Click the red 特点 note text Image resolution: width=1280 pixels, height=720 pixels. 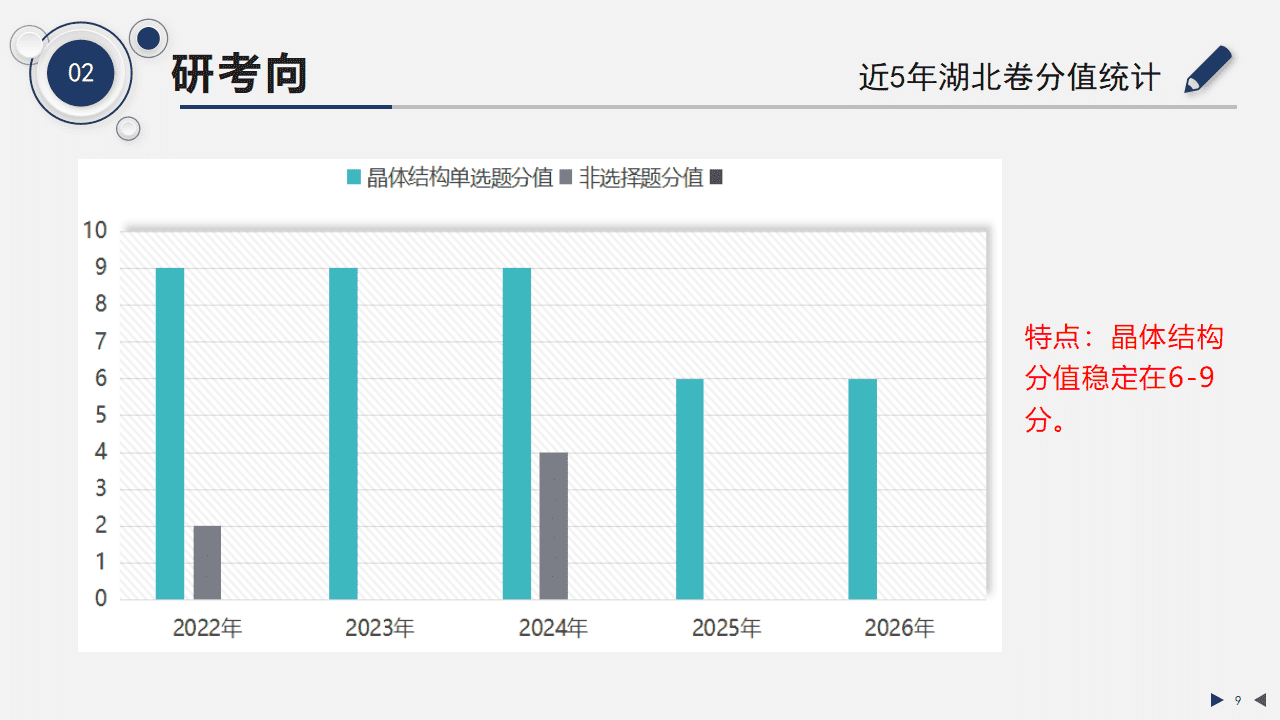pyautogui.click(x=1125, y=379)
